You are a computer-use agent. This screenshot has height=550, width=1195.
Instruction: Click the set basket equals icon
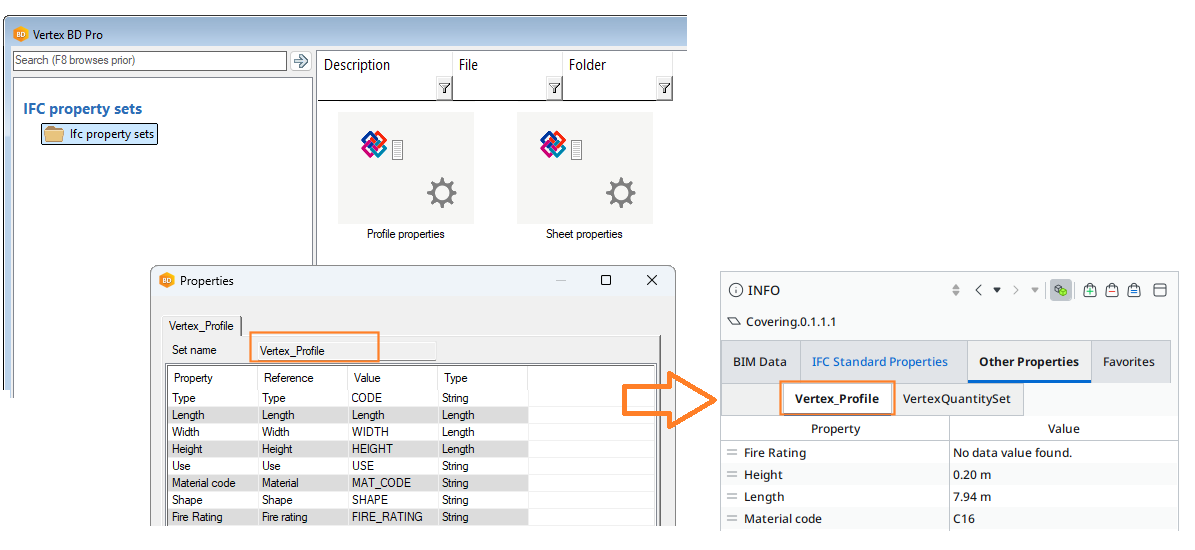(x=1134, y=290)
